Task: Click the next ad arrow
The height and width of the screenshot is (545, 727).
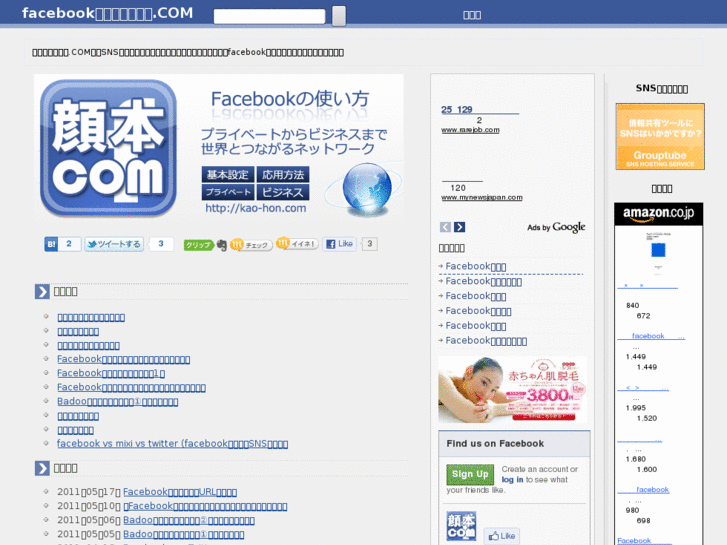Action: (x=459, y=227)
